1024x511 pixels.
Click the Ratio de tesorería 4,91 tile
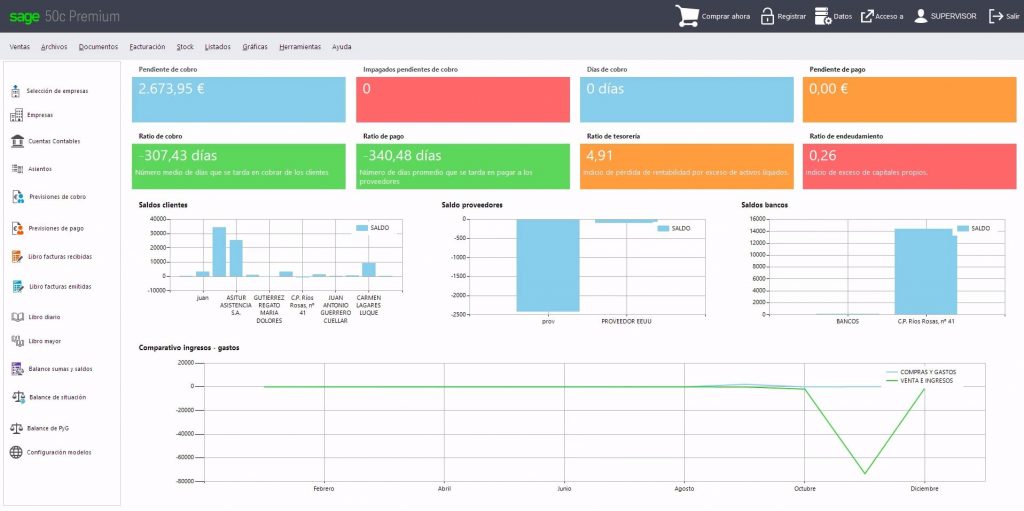(x=686, y=167)
